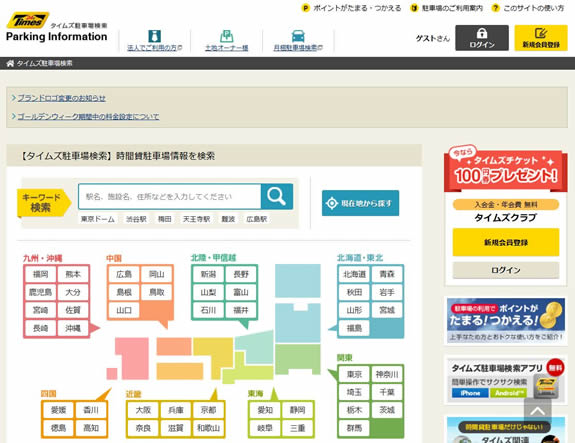Viewport: 575px width, 443px height.
Task: Select 山口 prefecture
Action: (124, 310)
